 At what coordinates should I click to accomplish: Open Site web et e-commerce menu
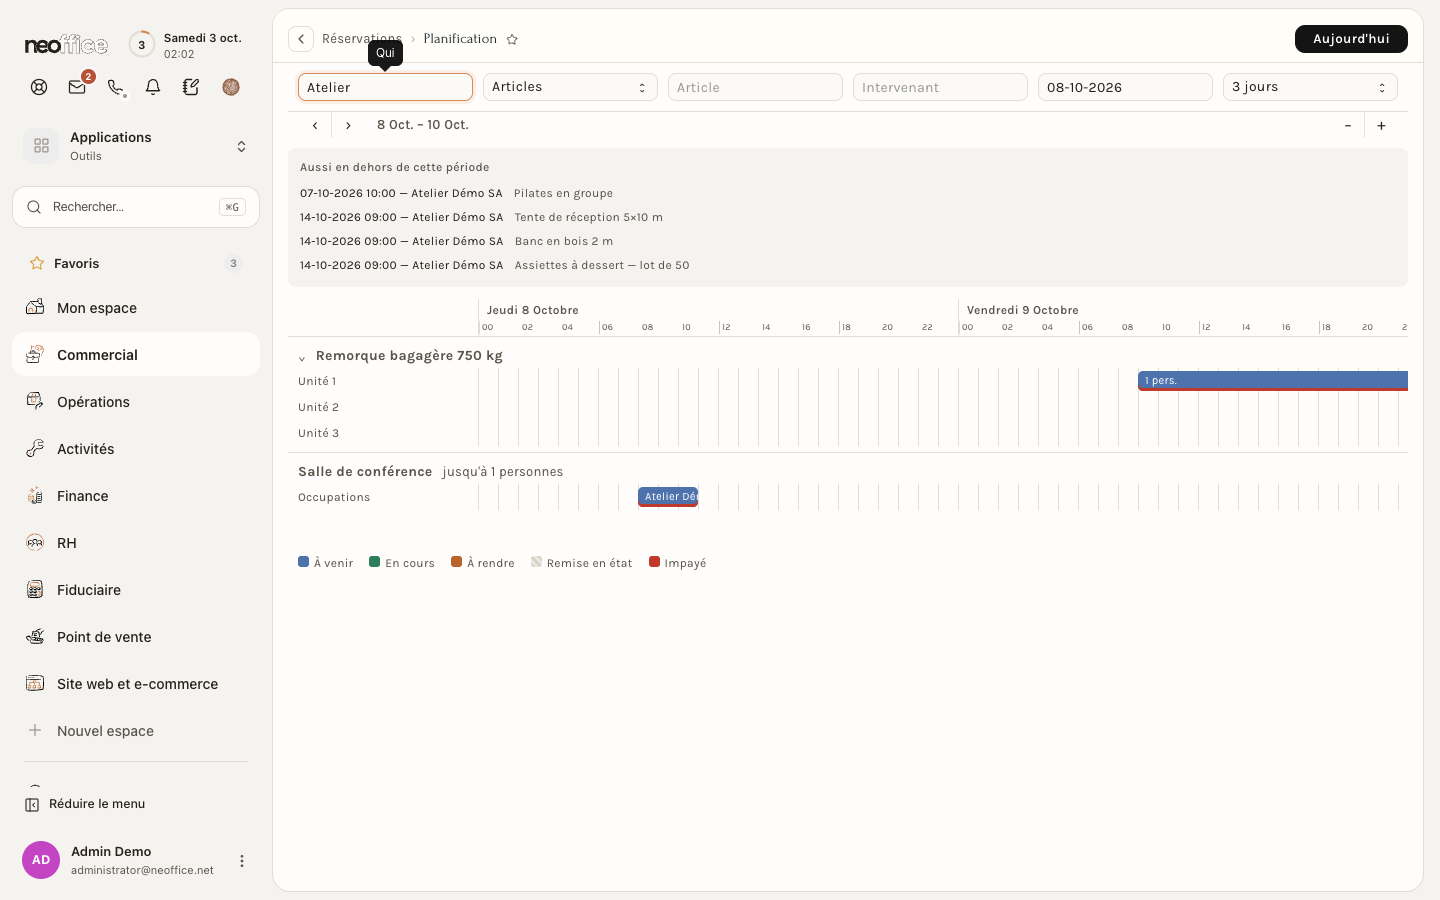point(136,684)
